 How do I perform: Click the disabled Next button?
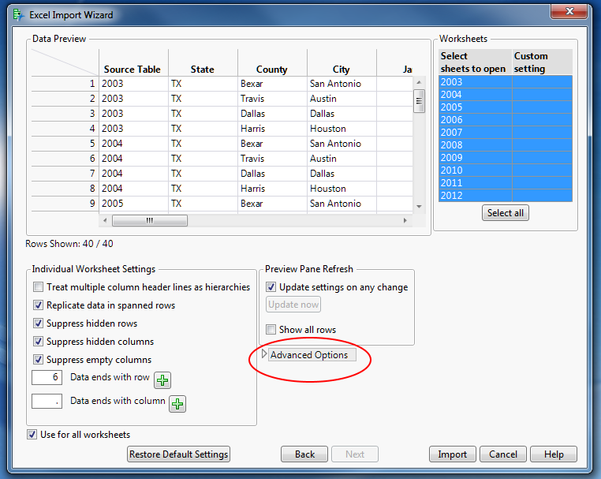[x=355, y=454]
